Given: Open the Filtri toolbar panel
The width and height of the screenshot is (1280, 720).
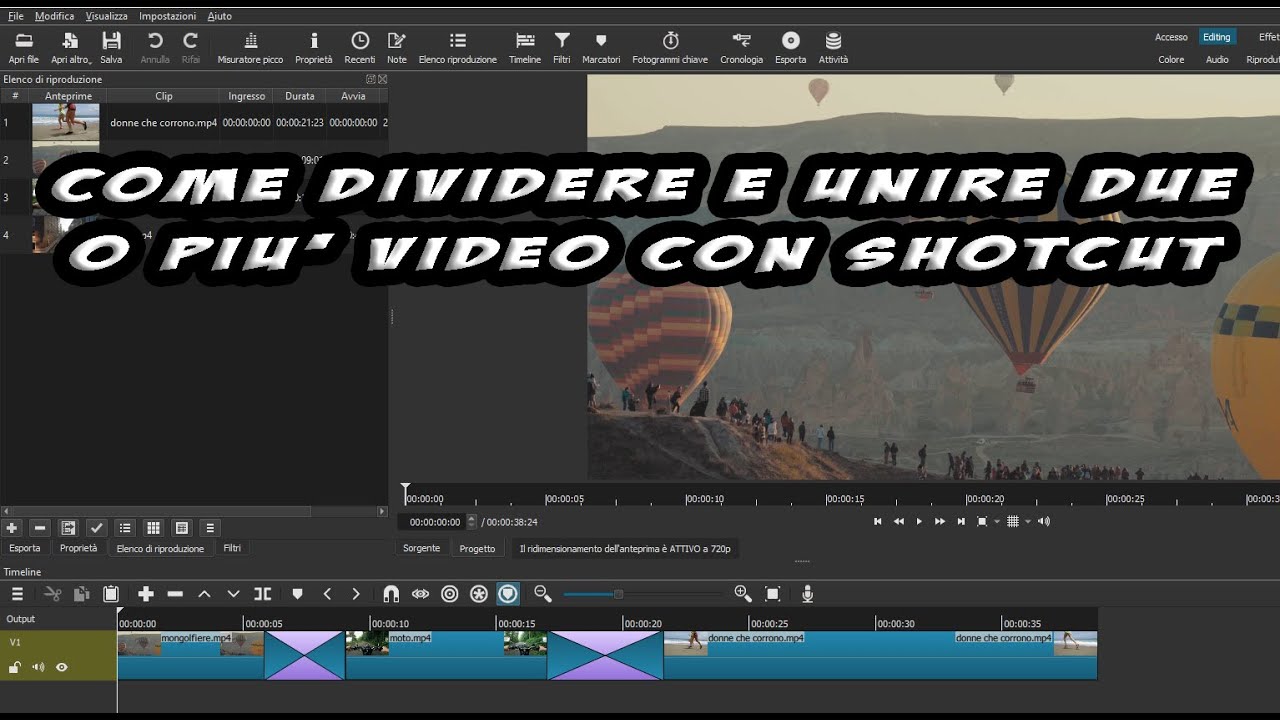Looking at the screenshot, I should click(562, 47).
